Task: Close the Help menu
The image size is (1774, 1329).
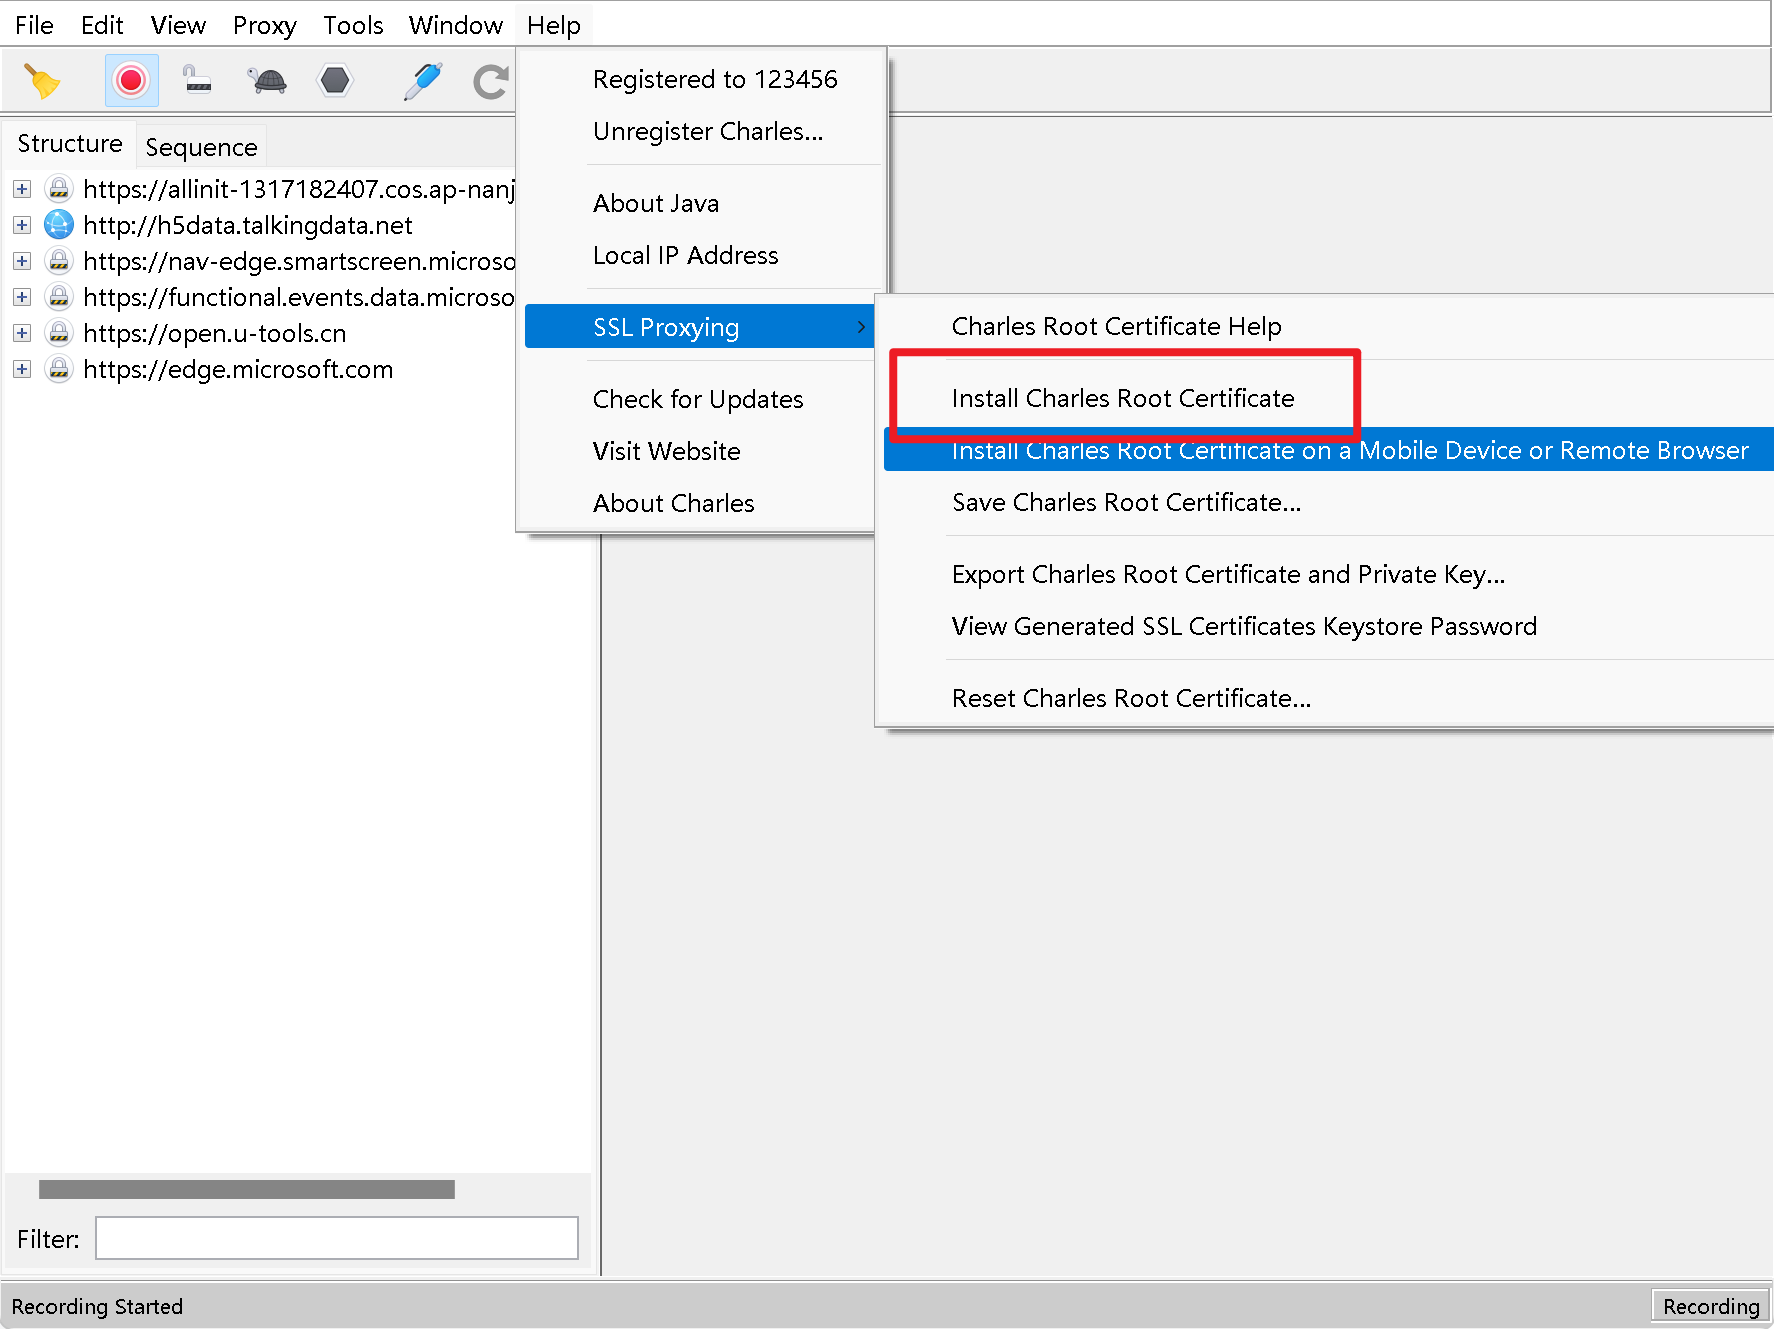Action: 554,25
